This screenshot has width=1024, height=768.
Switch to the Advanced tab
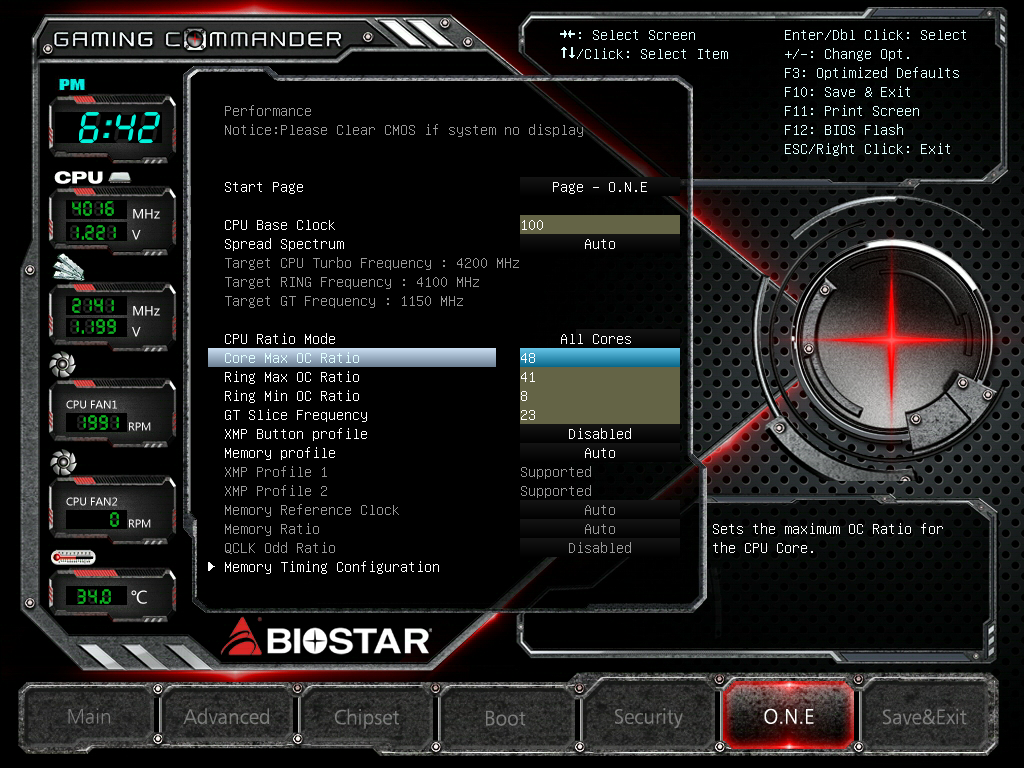(227, 716)
